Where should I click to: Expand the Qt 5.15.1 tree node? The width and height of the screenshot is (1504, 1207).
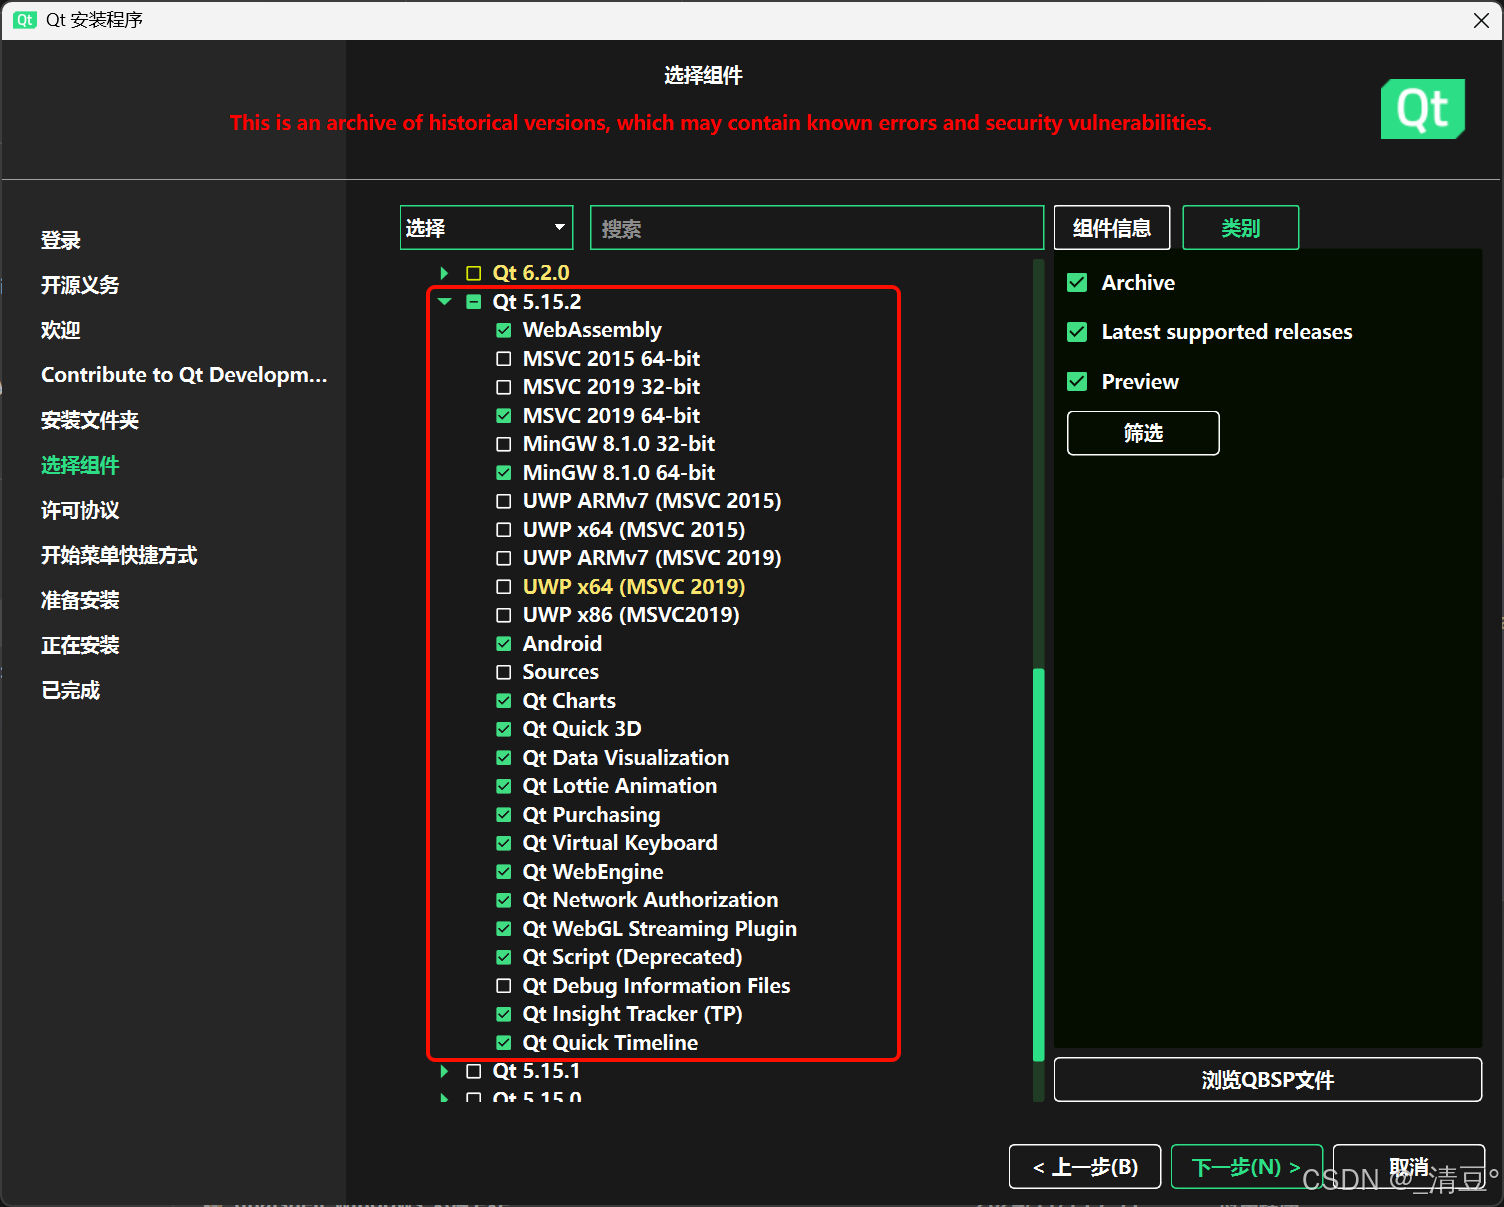tap(444, 1071)
